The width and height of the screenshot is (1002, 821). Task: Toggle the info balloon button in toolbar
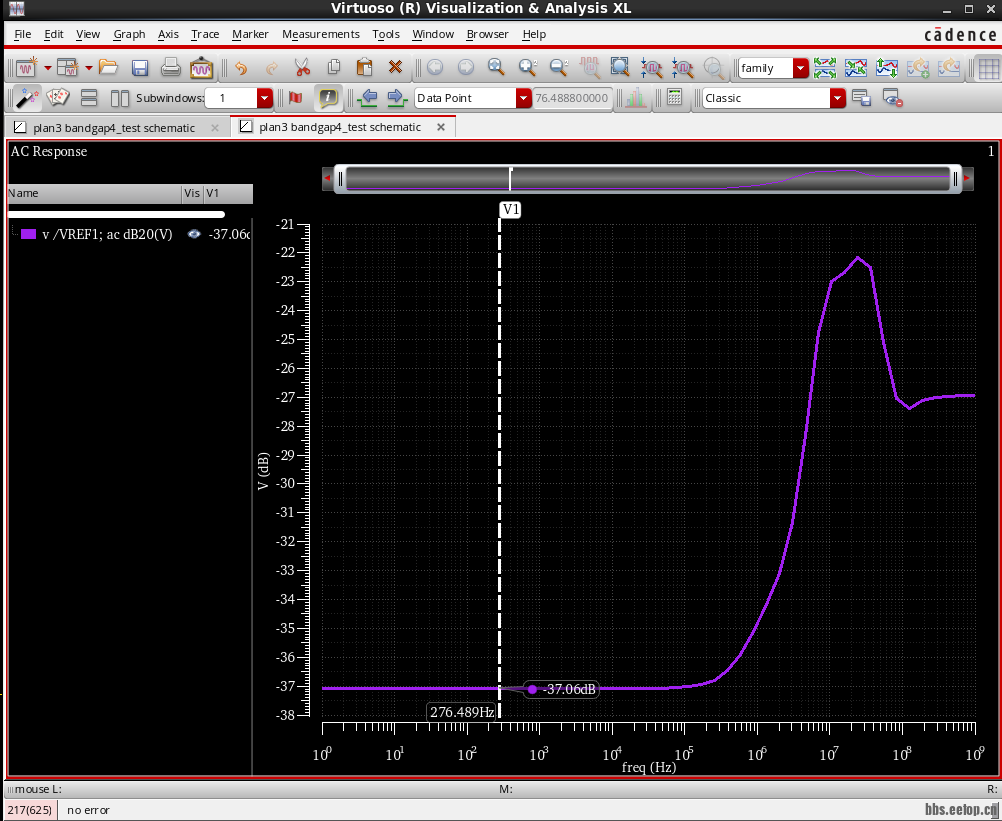click(x=327, y=98)
